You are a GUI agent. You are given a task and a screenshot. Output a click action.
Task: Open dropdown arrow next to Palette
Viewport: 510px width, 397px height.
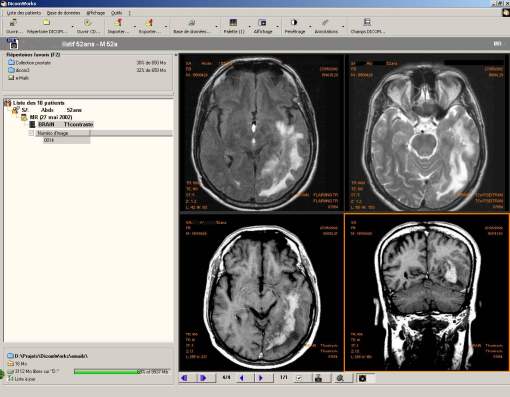(249, 26)
